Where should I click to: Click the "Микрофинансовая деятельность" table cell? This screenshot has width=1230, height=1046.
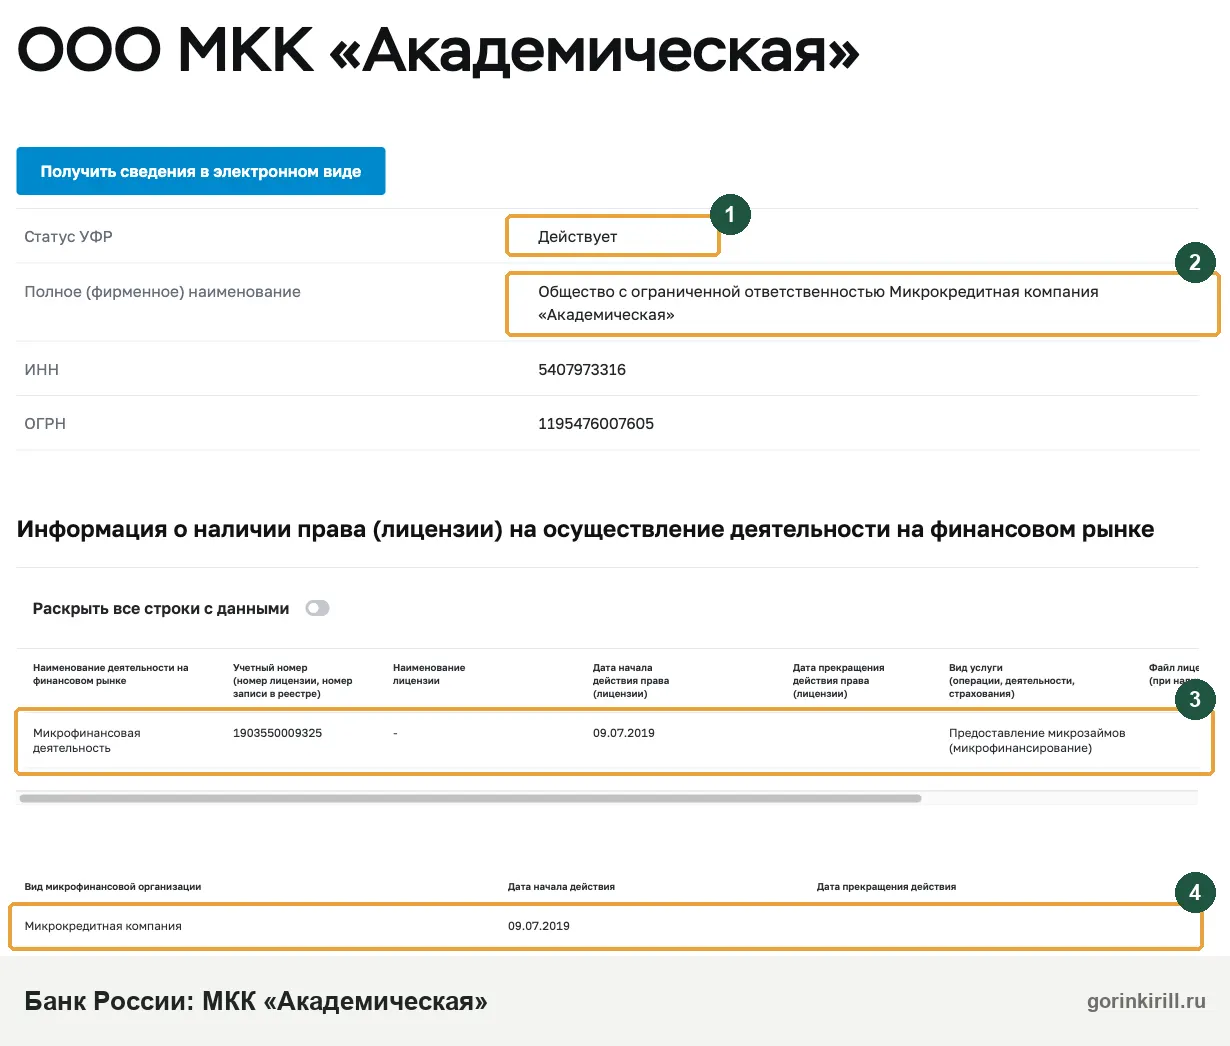[87, 740]
